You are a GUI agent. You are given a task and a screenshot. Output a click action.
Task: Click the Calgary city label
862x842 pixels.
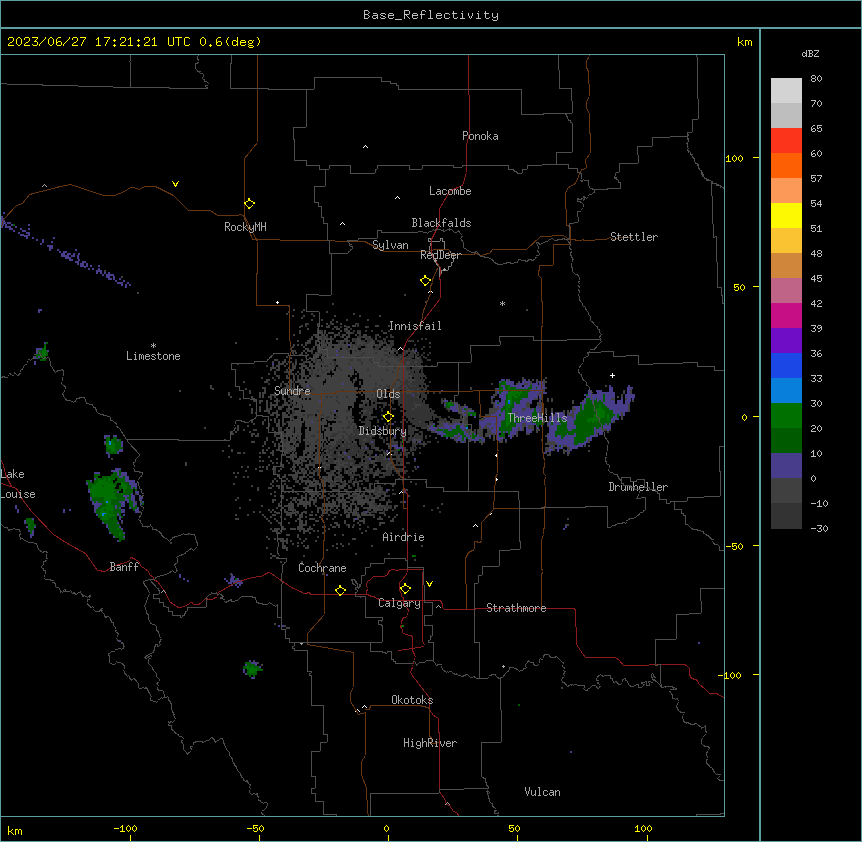coord(399,603)
